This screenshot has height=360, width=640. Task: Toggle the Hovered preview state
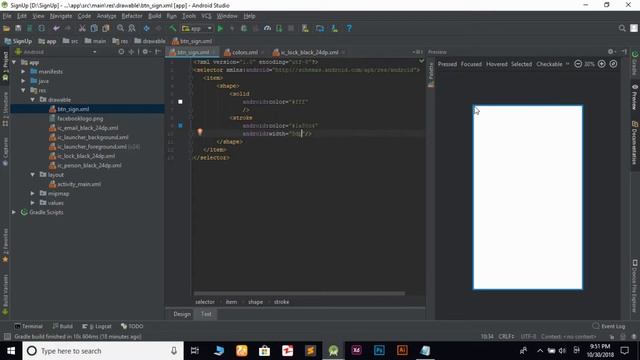coord(496,64)
